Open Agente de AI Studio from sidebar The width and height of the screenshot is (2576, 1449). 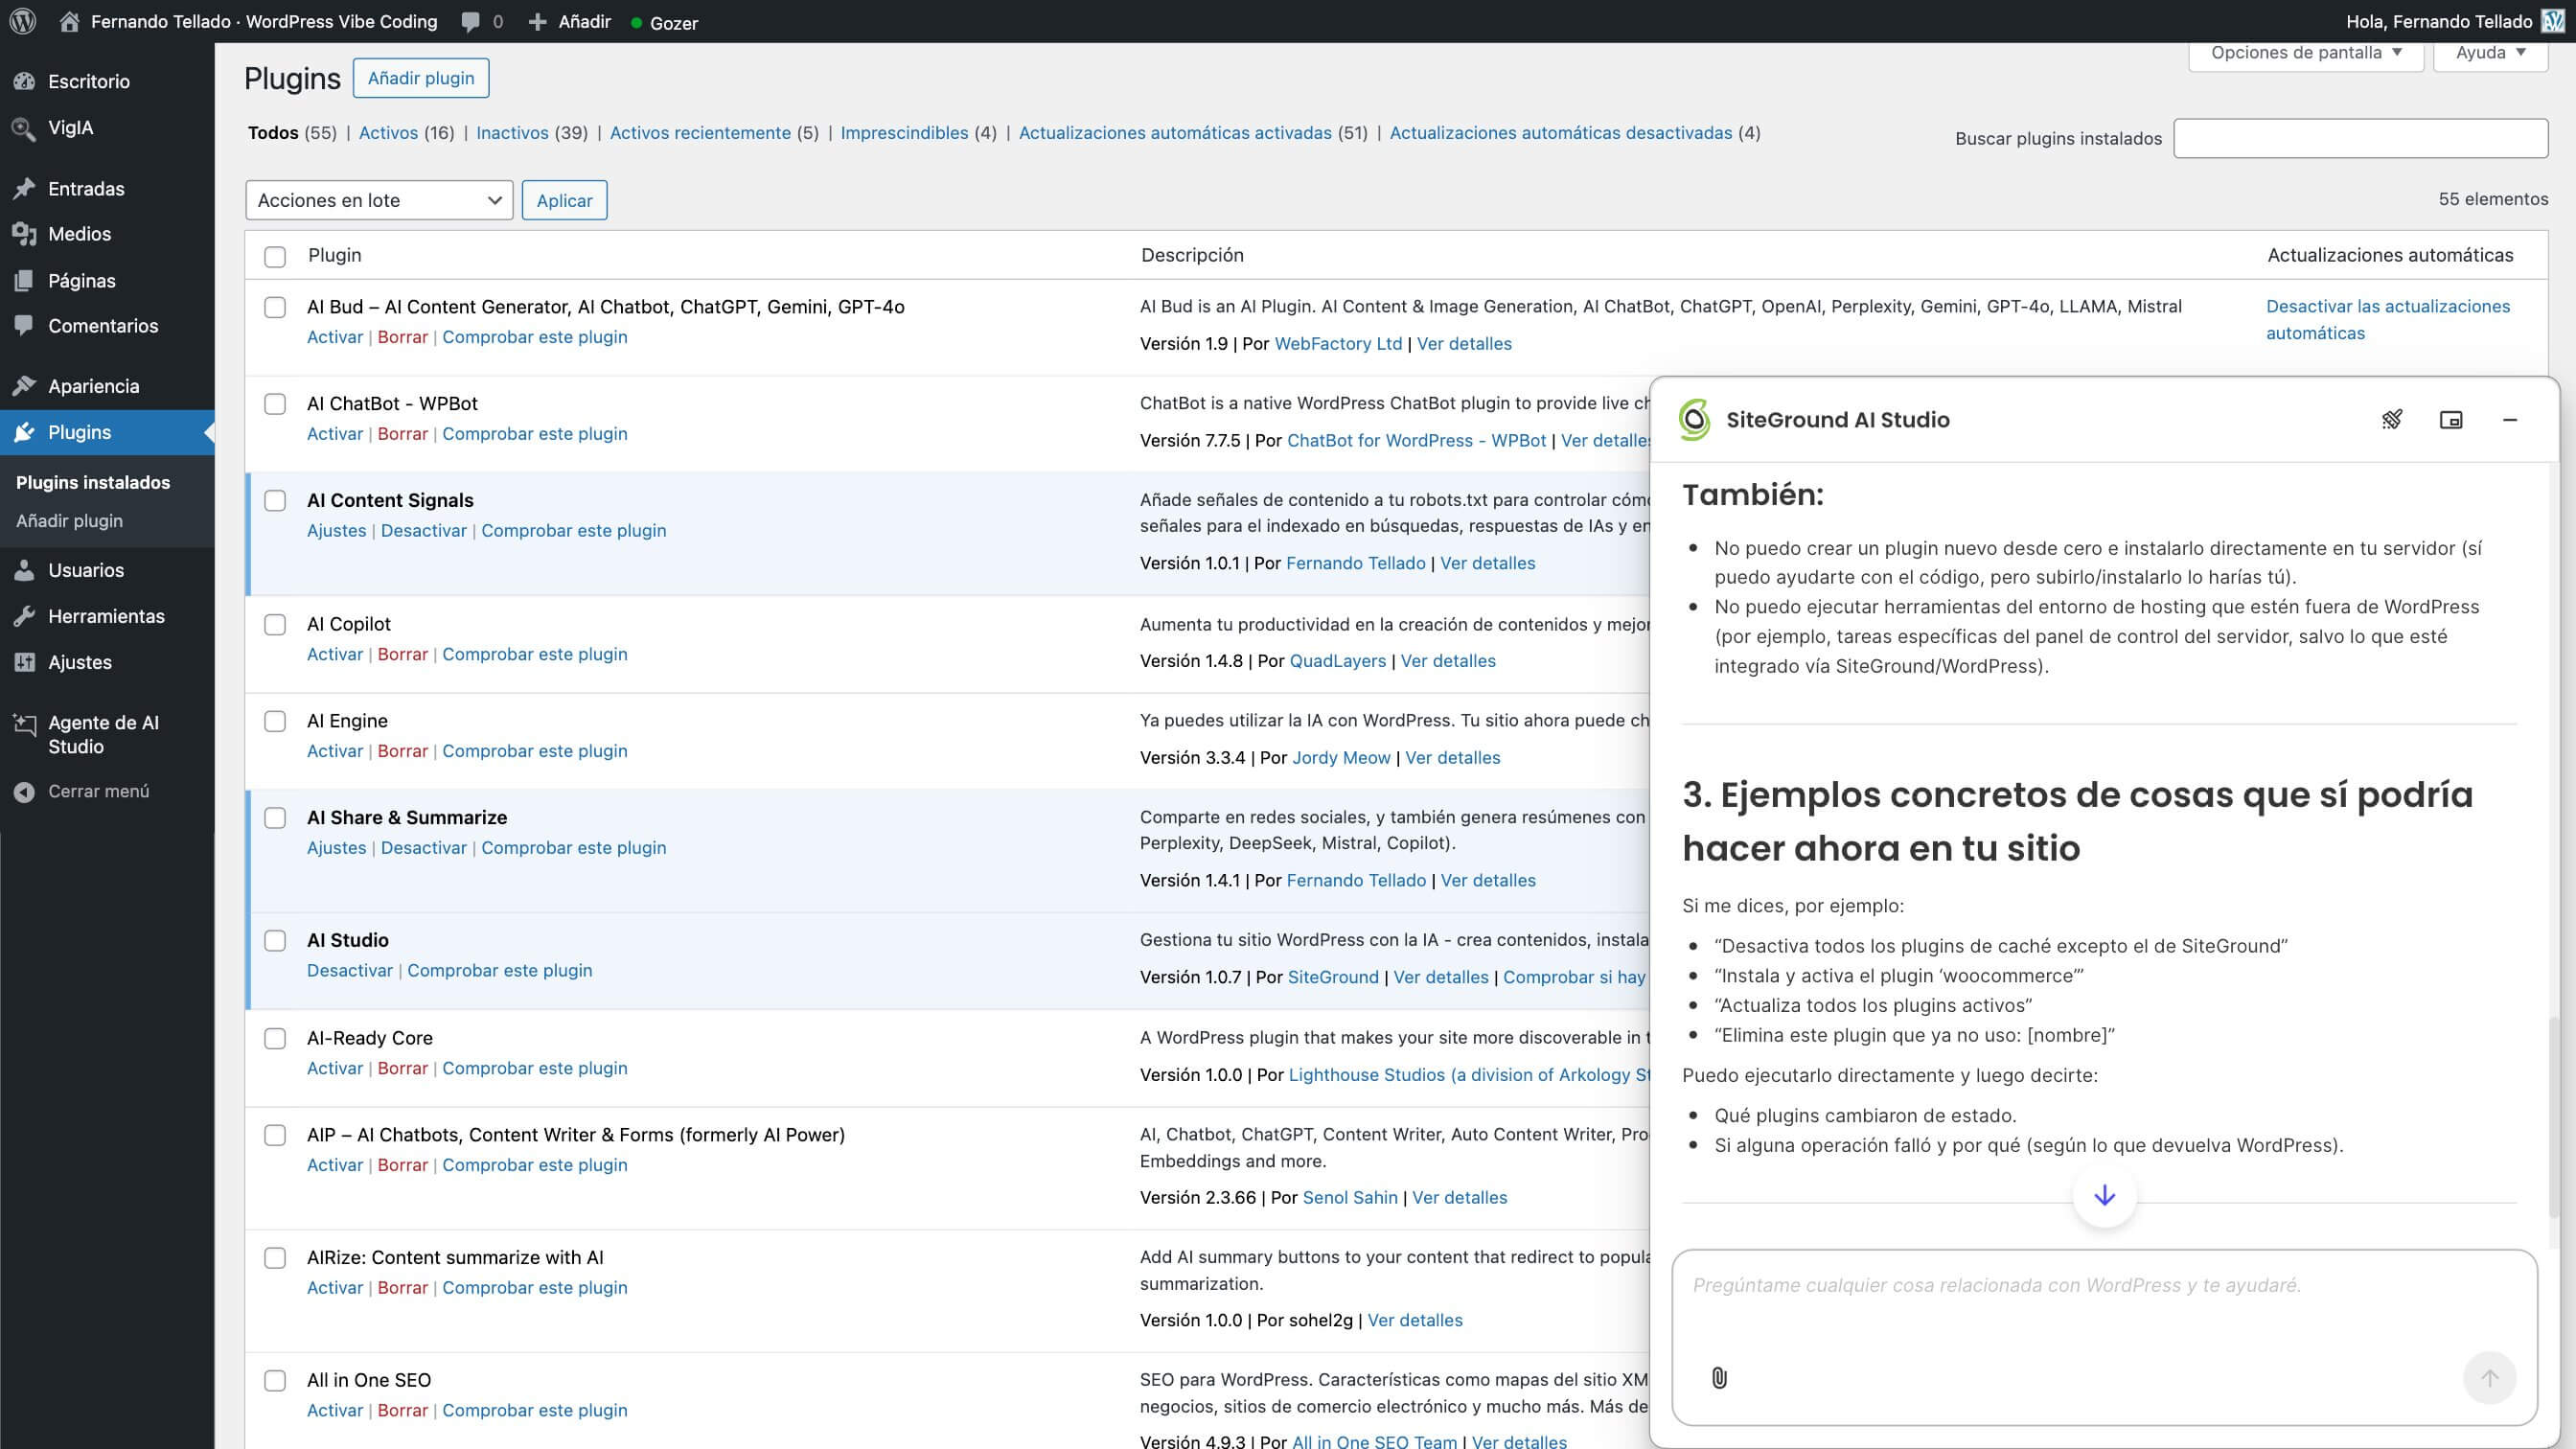pyautogui.click(x=102, y=734)
